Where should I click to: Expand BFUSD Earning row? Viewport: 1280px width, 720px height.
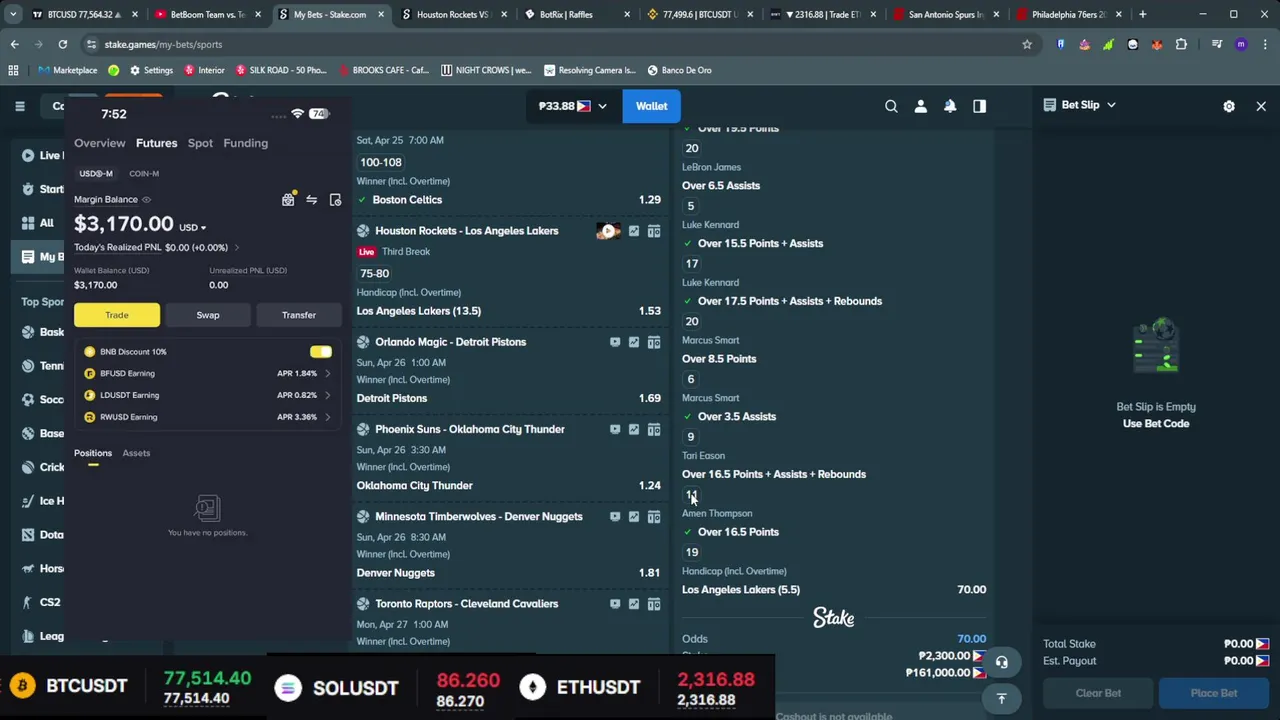click(208, 373)
